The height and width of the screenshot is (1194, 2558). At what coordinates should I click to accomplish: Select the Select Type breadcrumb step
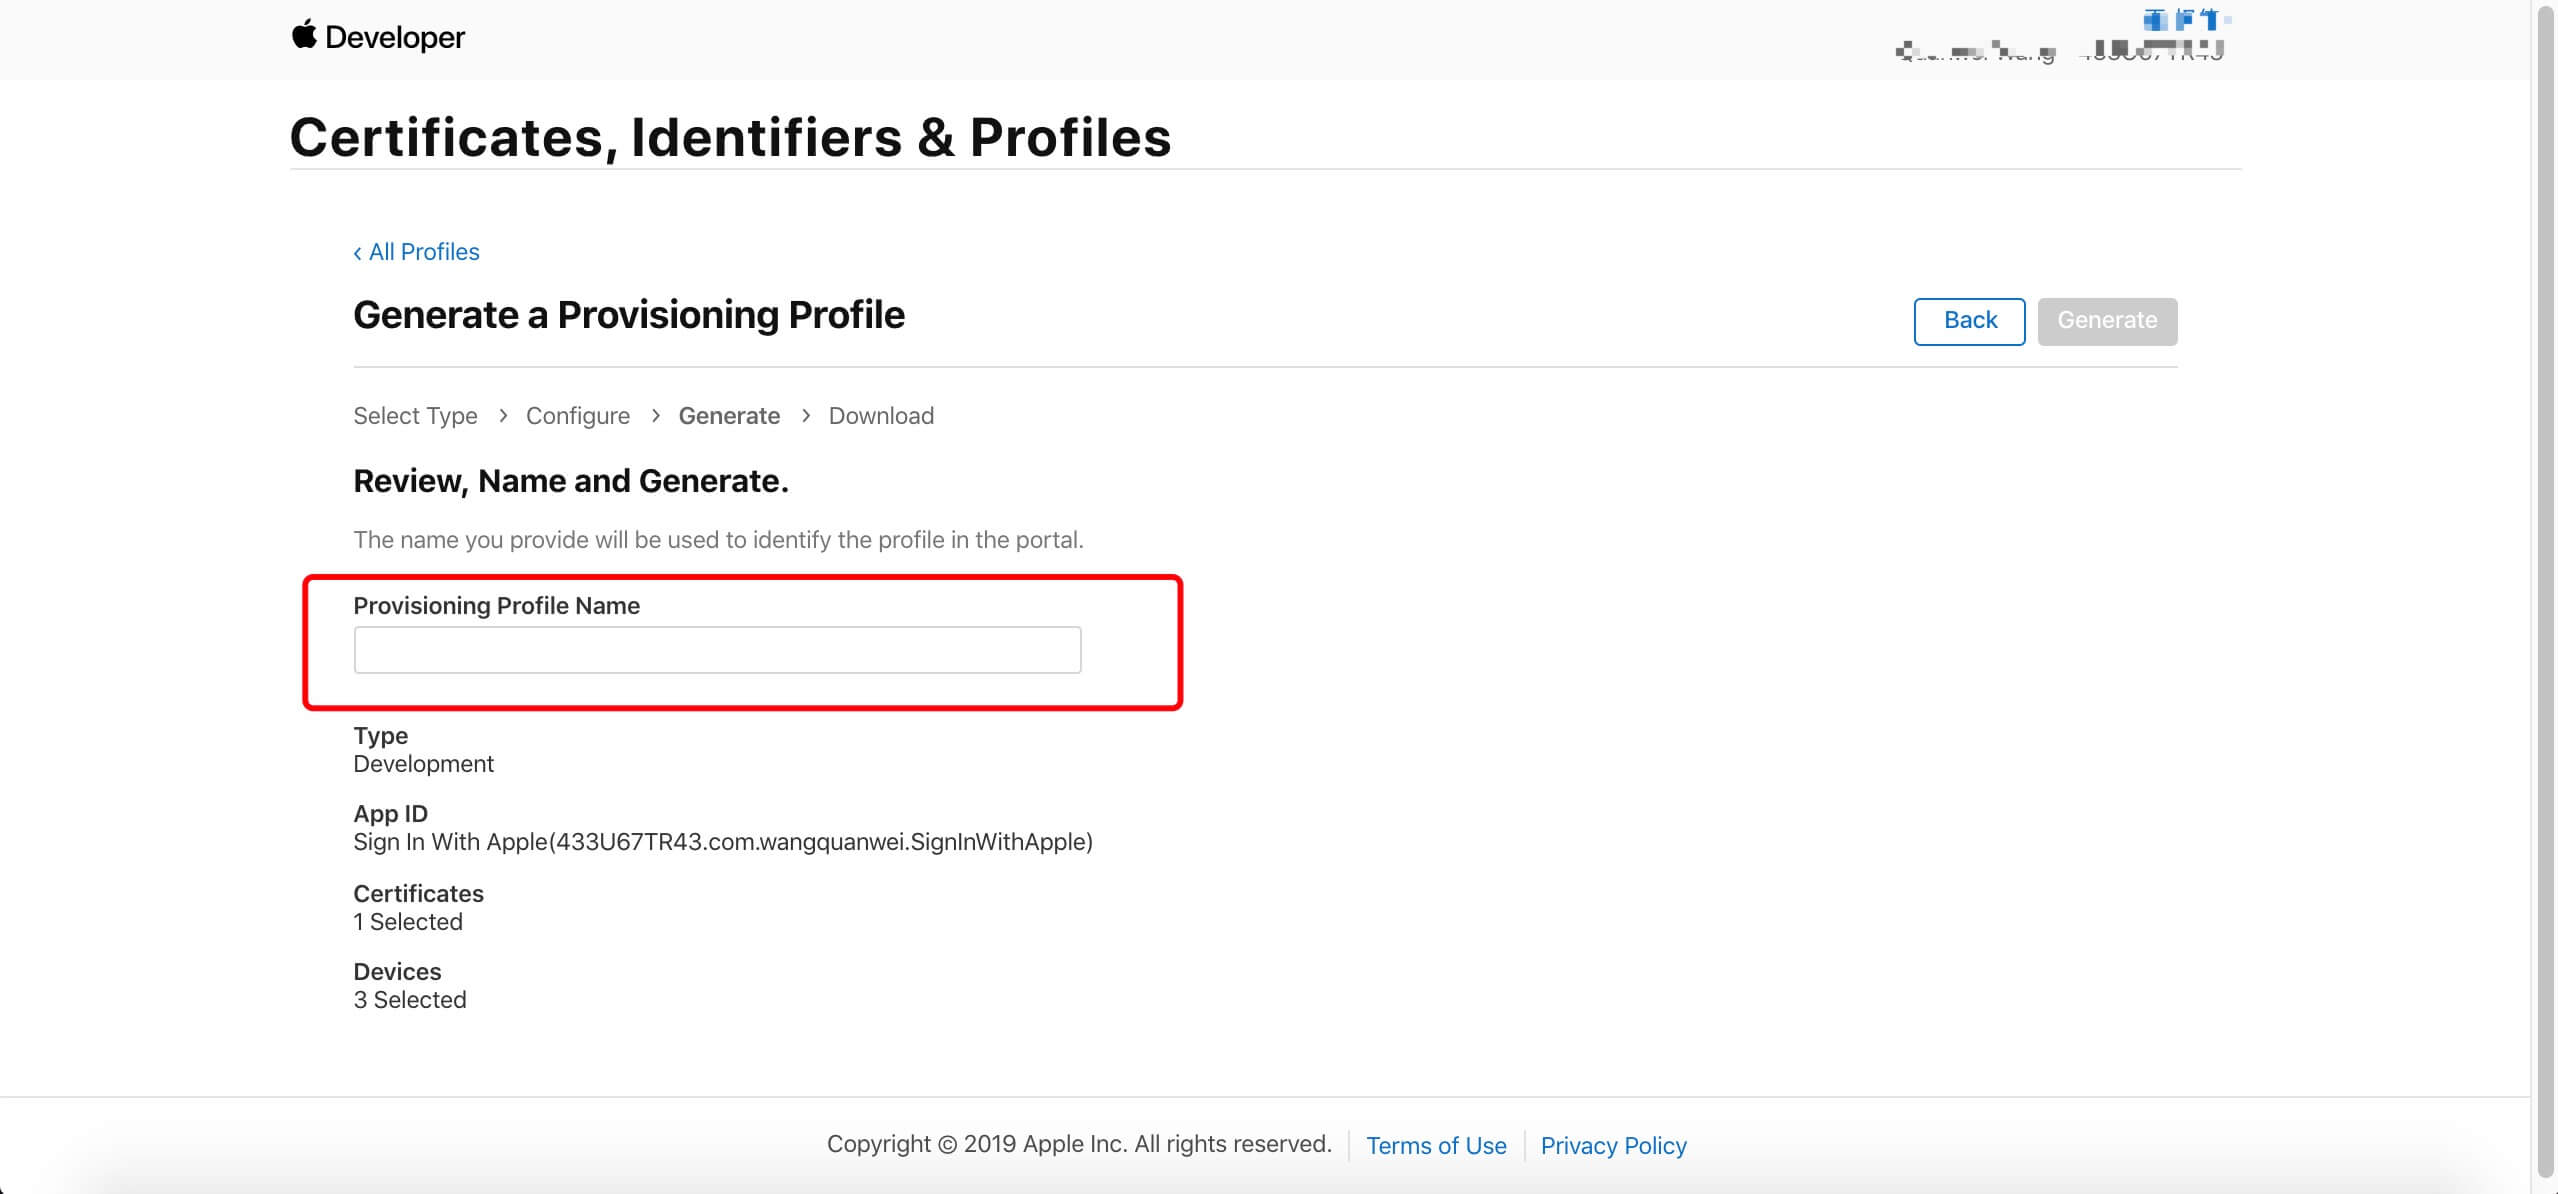(x=415, y=416)
